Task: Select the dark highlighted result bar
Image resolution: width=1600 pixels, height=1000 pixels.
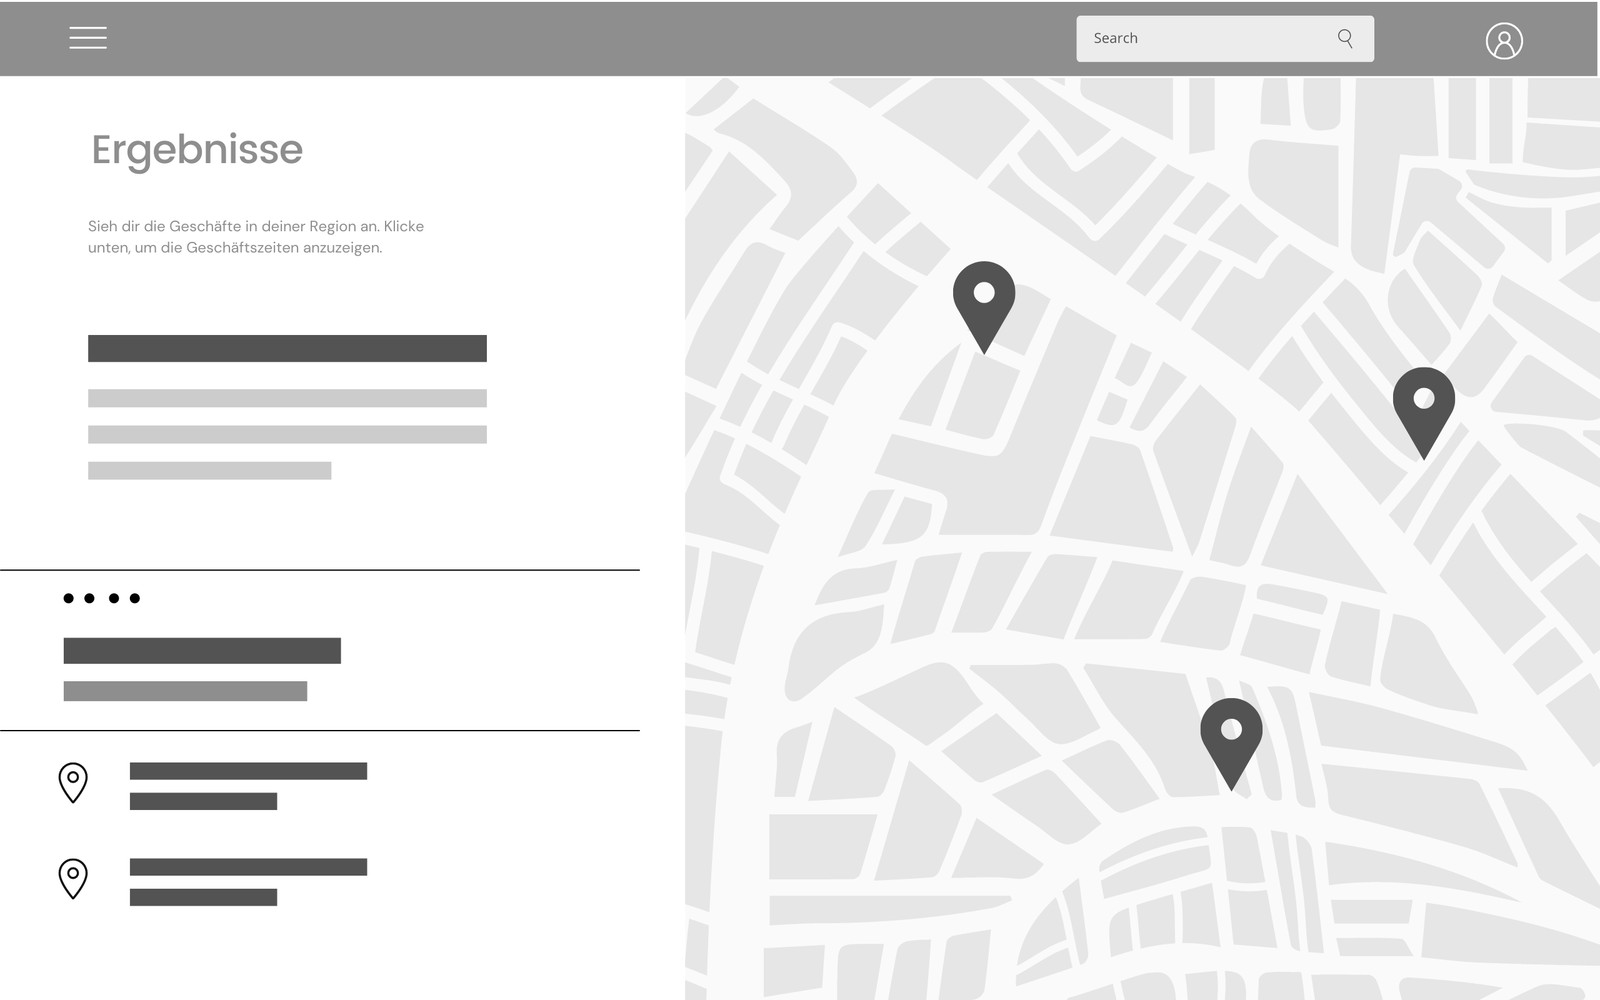Action: coord(287,348)
